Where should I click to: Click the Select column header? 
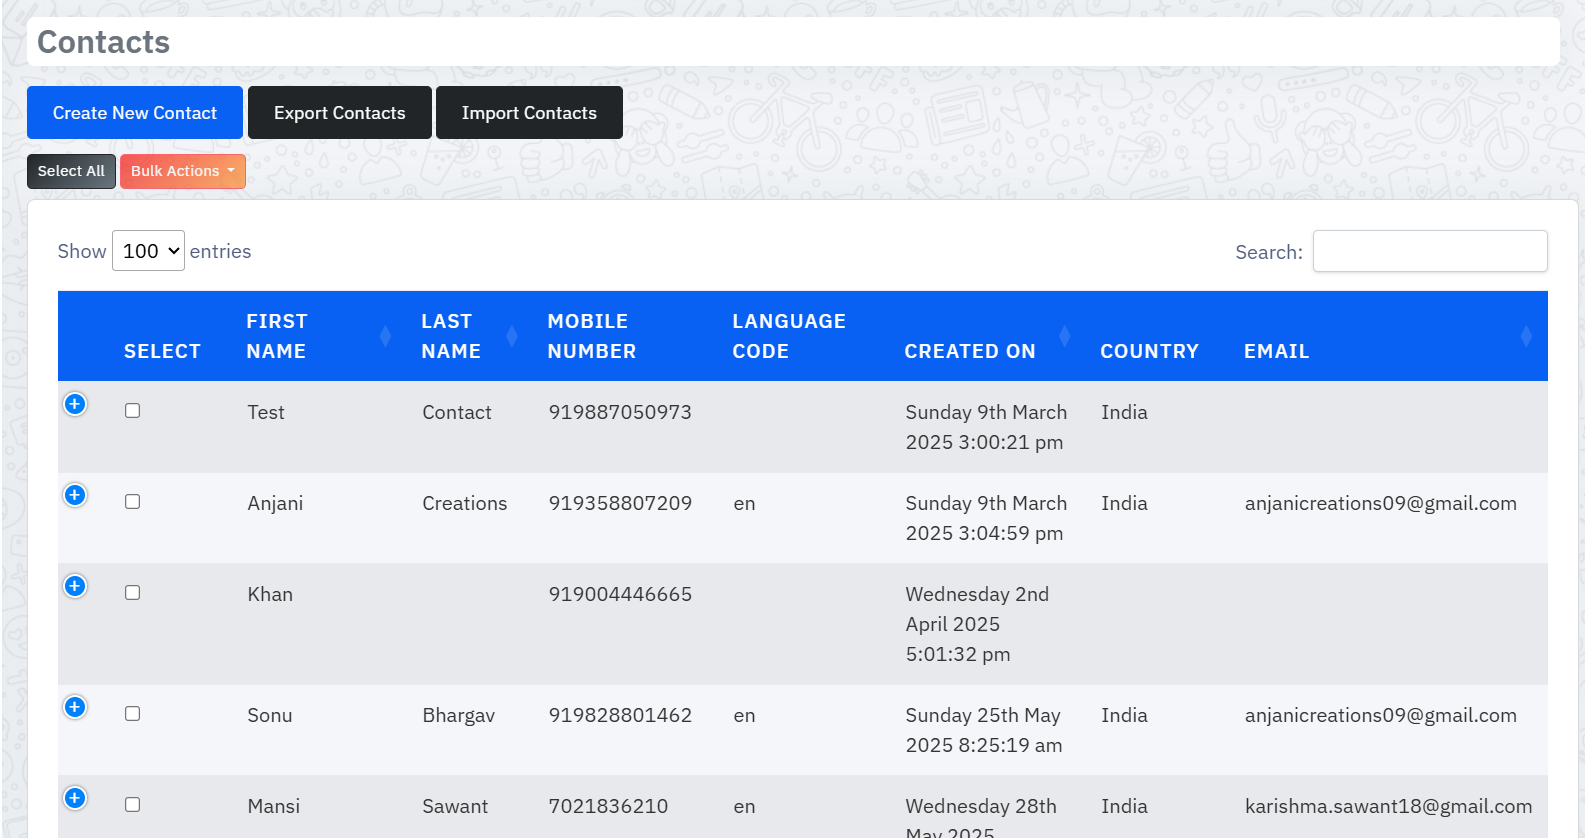point(162,351)
